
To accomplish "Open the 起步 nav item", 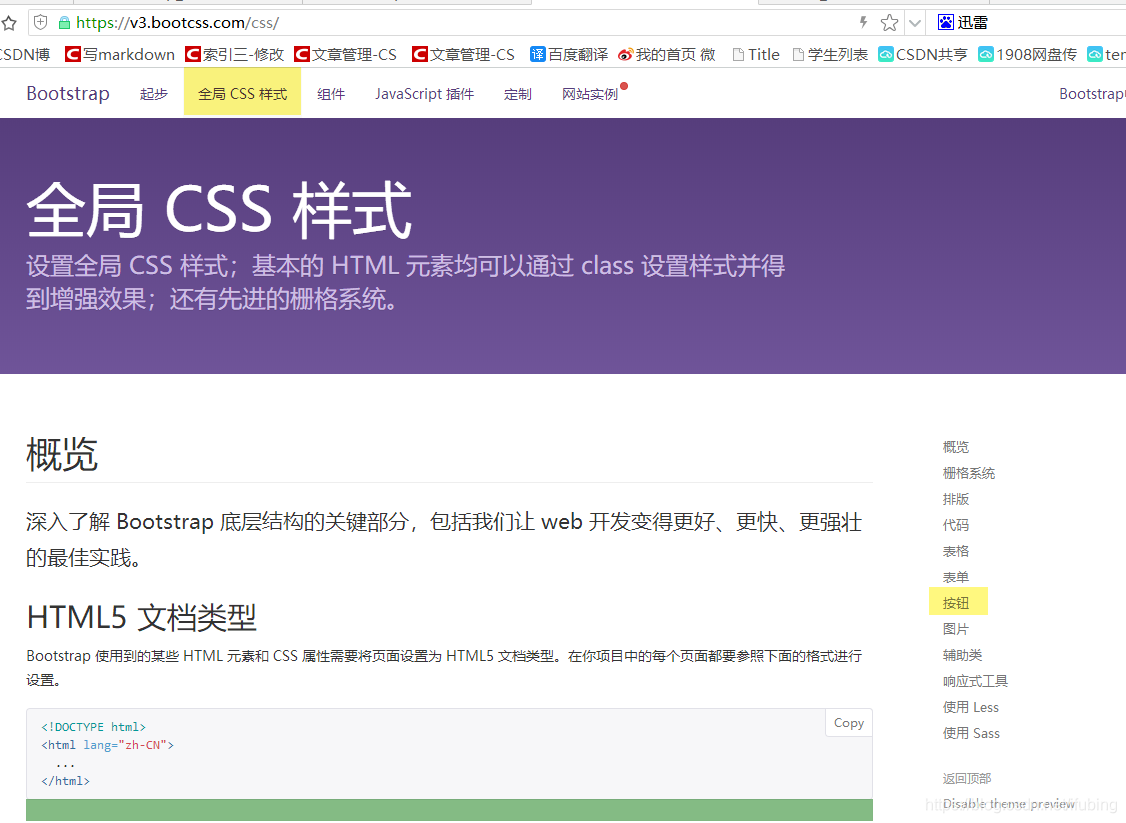I will pyautogui.click(x=154, y=94).
